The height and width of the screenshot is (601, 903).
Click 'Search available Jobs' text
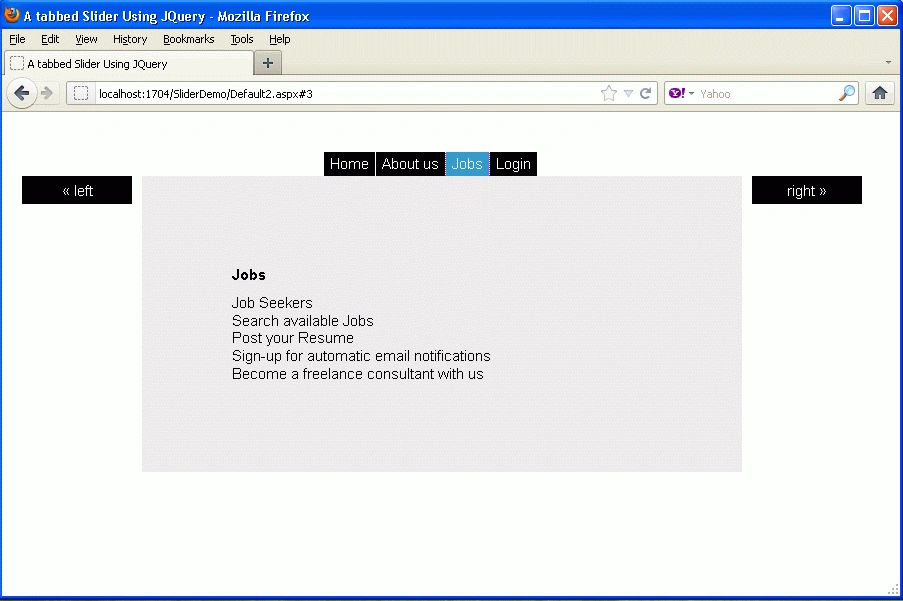(302, 321)
